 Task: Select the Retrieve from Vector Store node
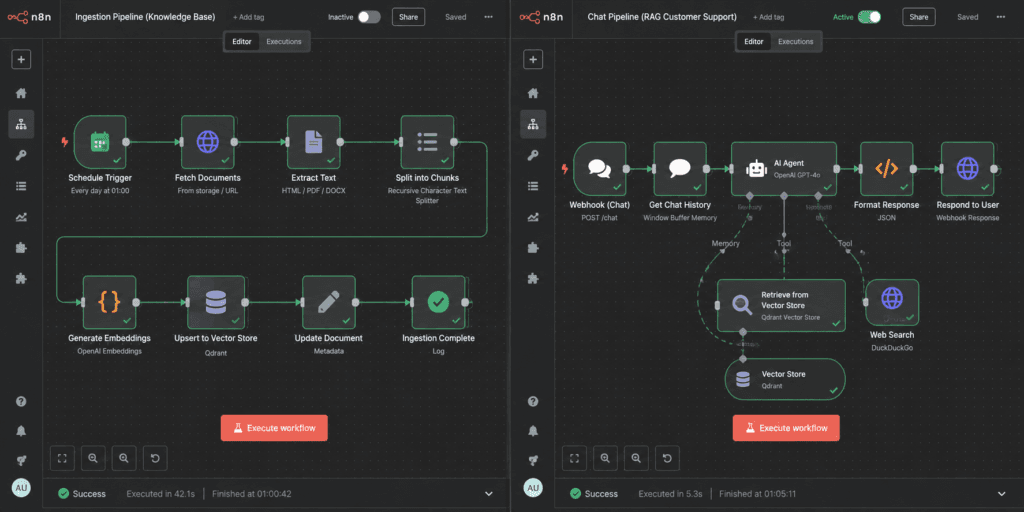(x=781, y=306)
